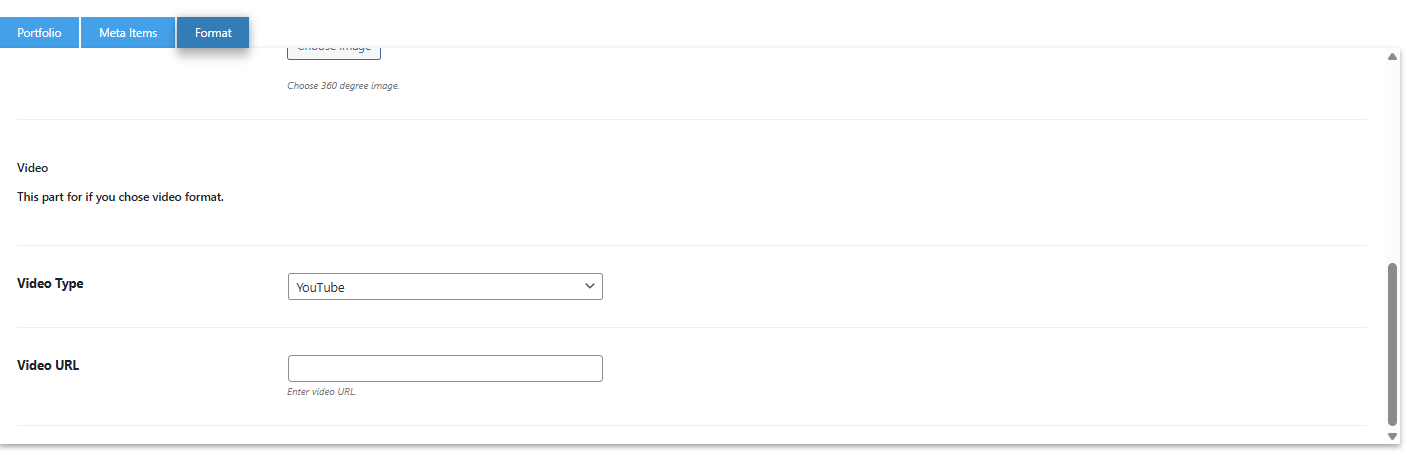Click the 'Enter video URL.' hint text
The height and width of the screenshot is (469, 1428).
pyautogui.click(x=322, y=392)
